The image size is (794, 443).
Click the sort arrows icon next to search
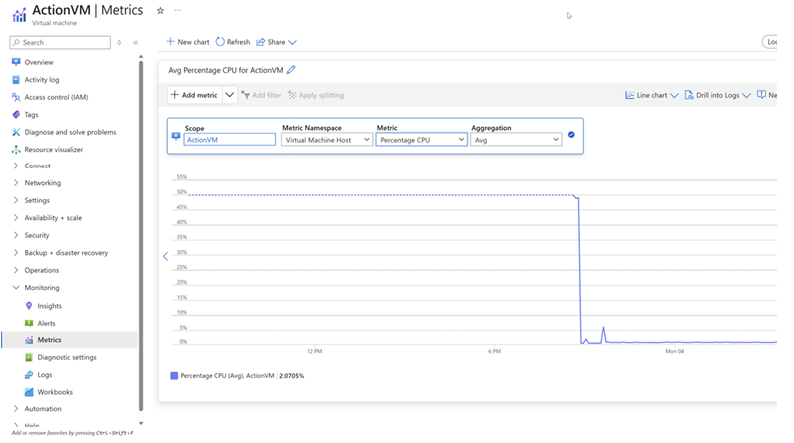[x=119, y=43]
